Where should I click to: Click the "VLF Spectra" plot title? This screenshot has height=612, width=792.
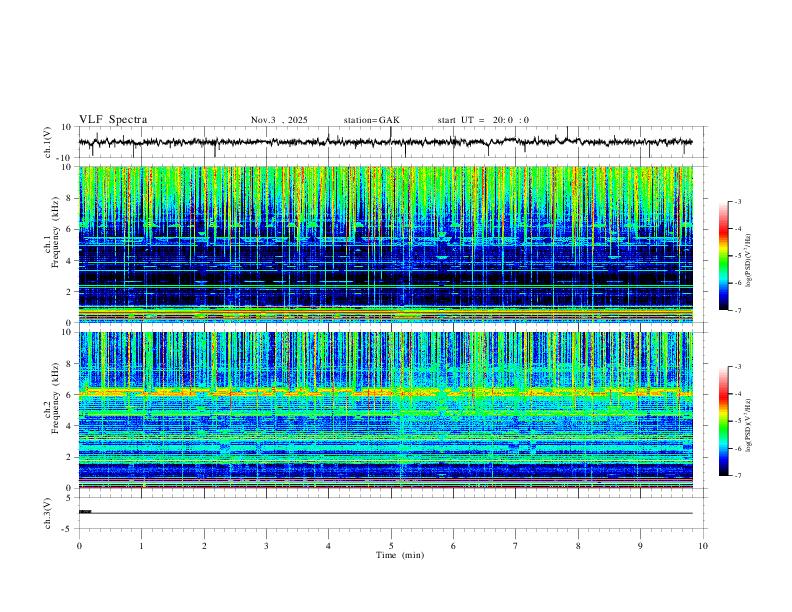click(113, 120)
